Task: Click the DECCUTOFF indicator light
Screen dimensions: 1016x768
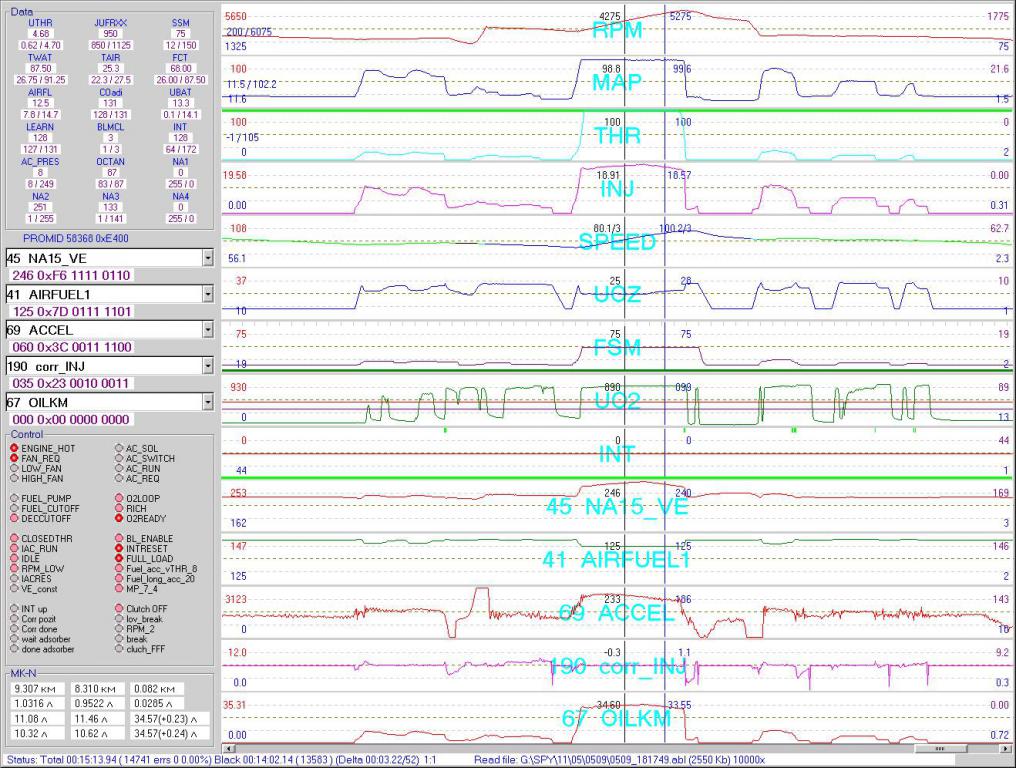Action: pos(14,518)
